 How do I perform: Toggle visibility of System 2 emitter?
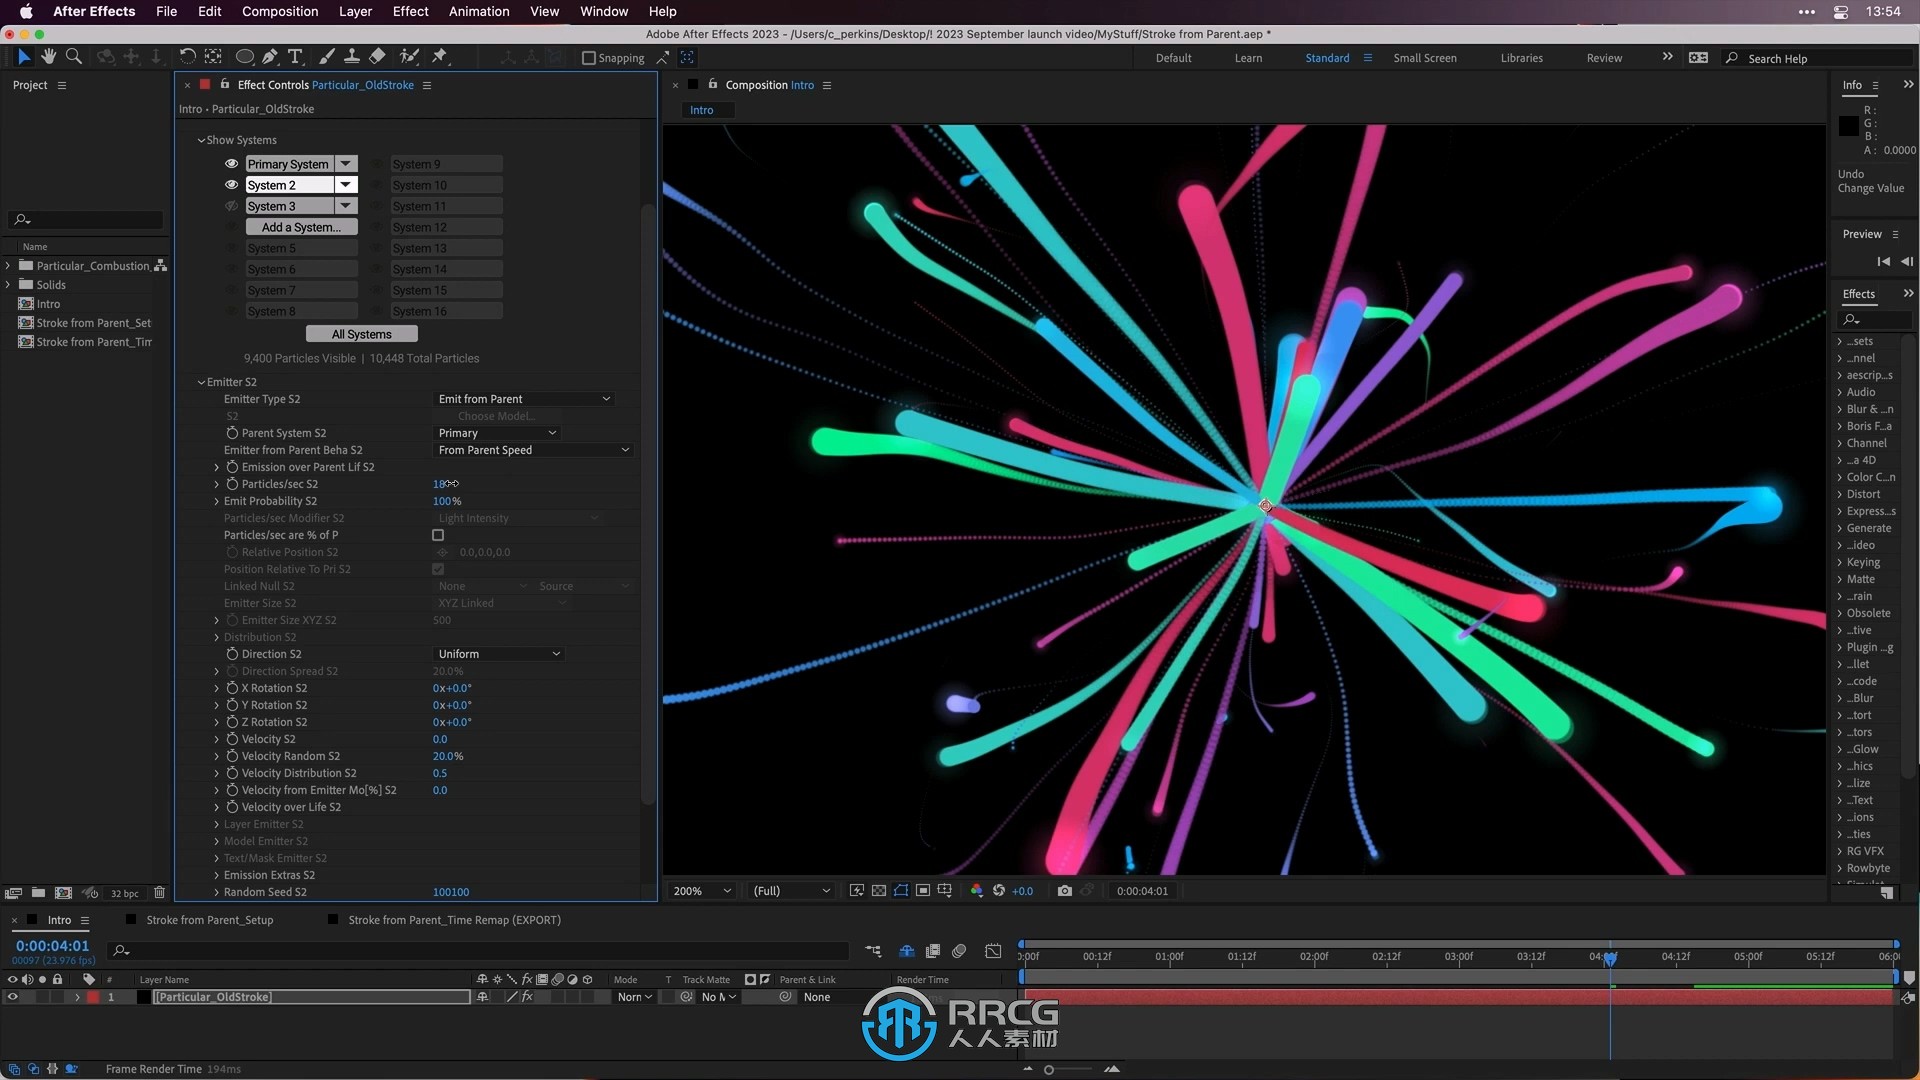coord(231,183)
